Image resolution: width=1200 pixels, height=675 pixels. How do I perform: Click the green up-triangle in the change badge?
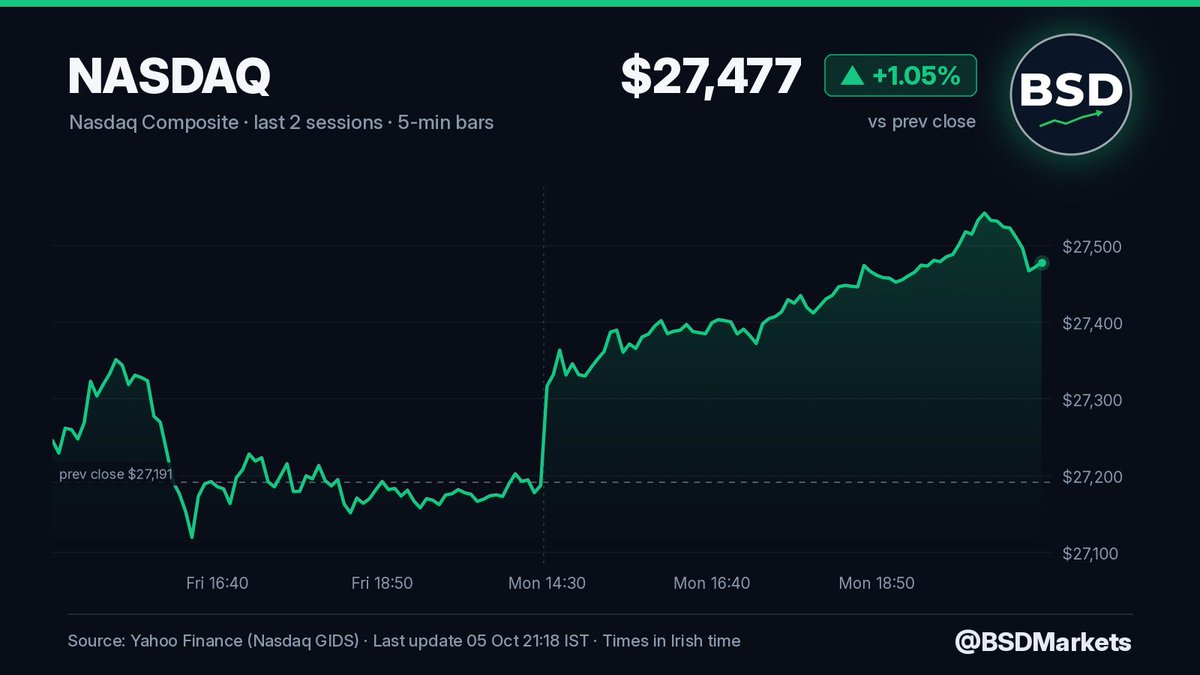pos(850,76)
